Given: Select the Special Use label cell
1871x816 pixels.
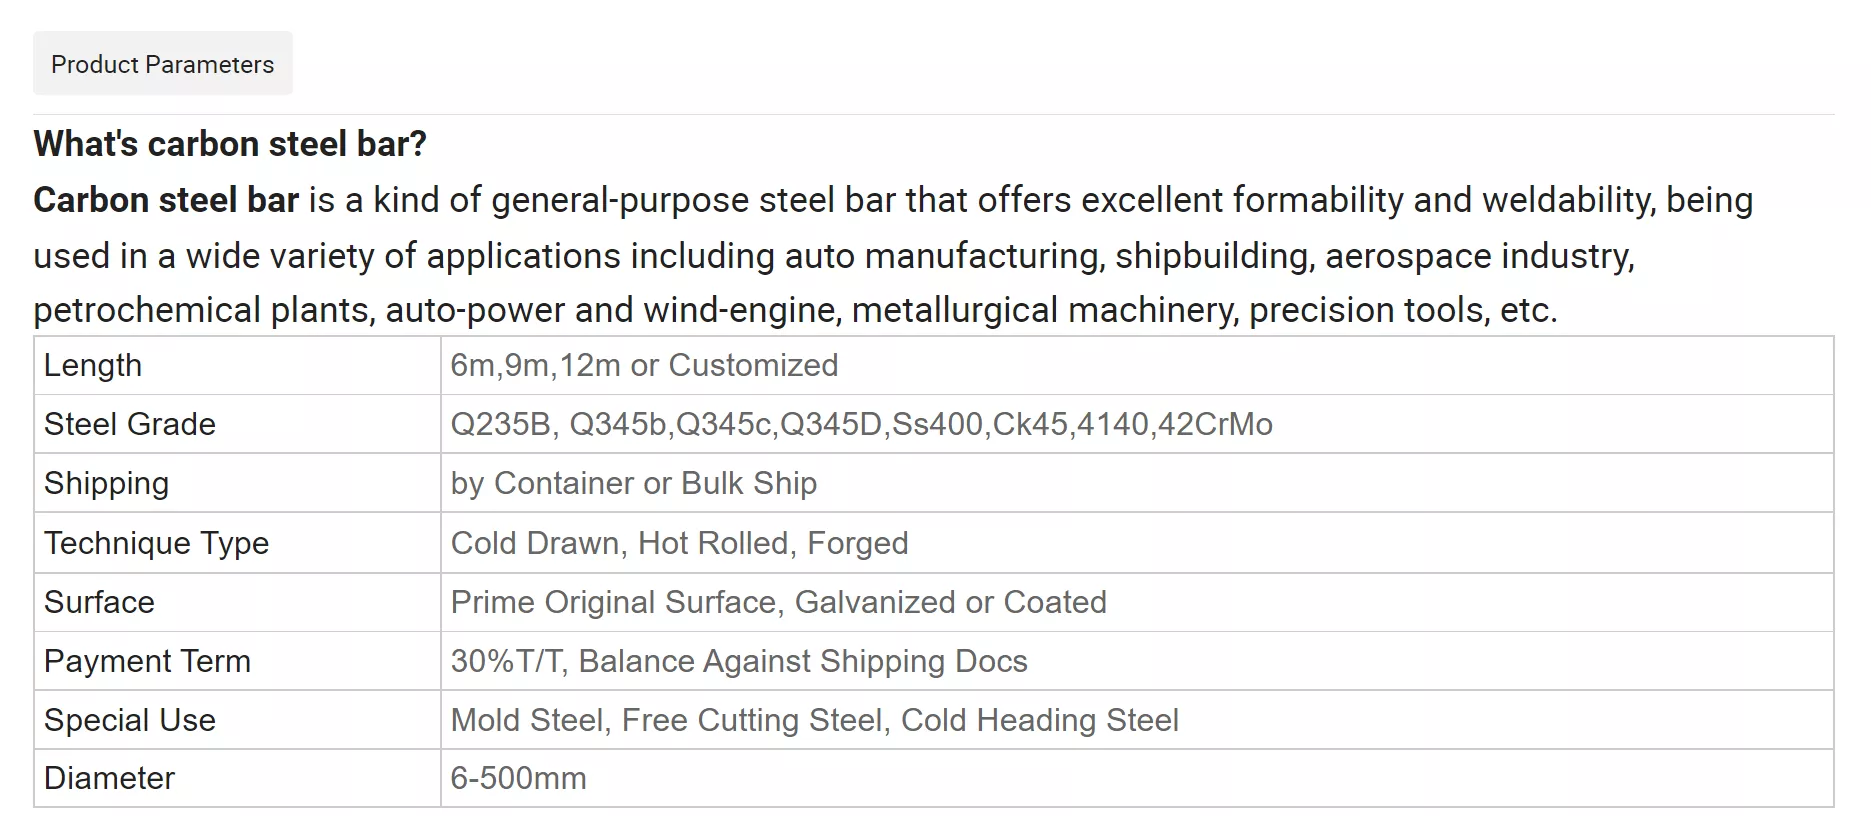Looking at the screenshot, I should pyautogui.click(x=237, y=720).
